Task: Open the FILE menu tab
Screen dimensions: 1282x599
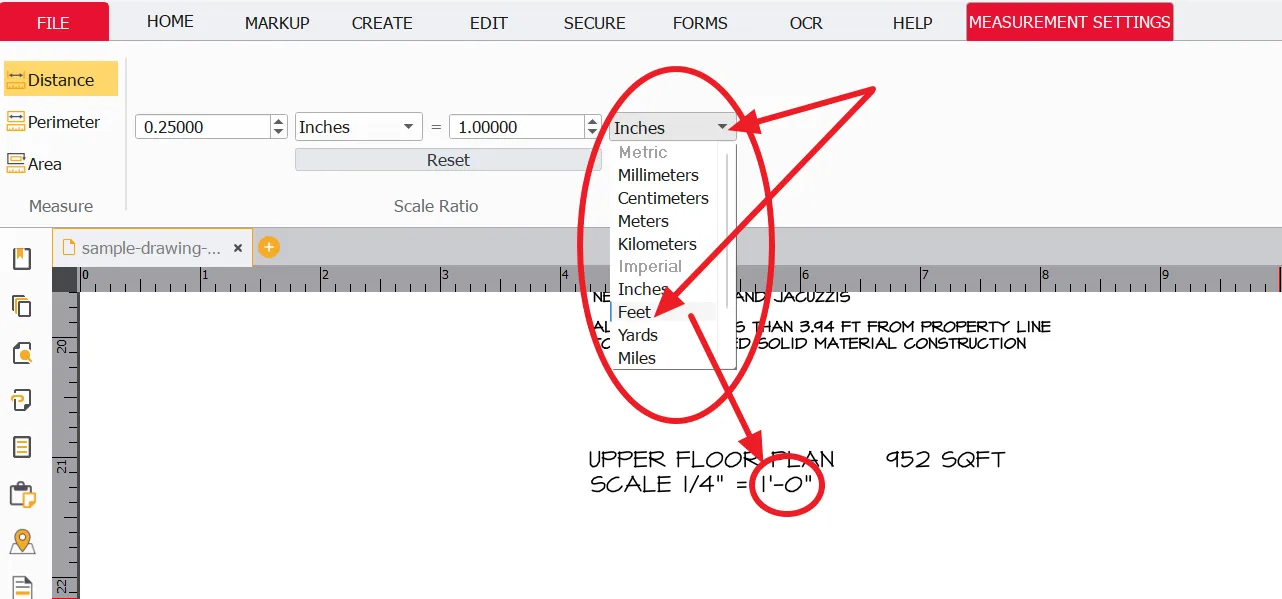Action: click(x=54, y=22)
